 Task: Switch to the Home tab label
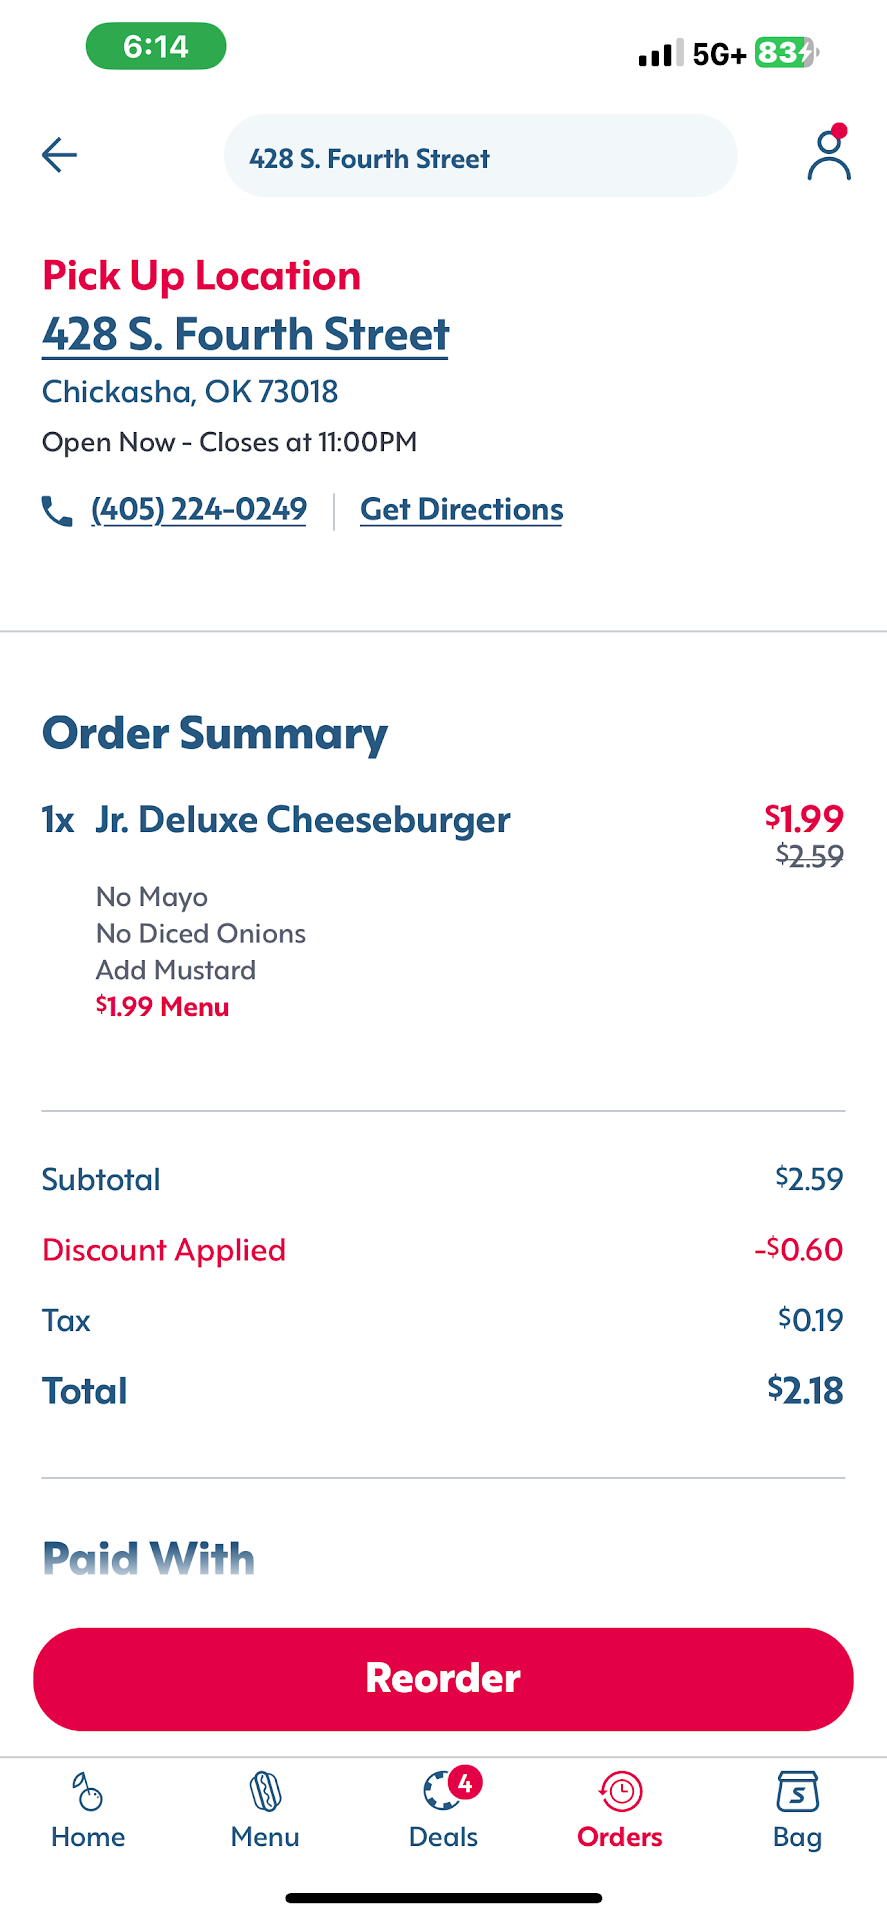click(88, 1837)
